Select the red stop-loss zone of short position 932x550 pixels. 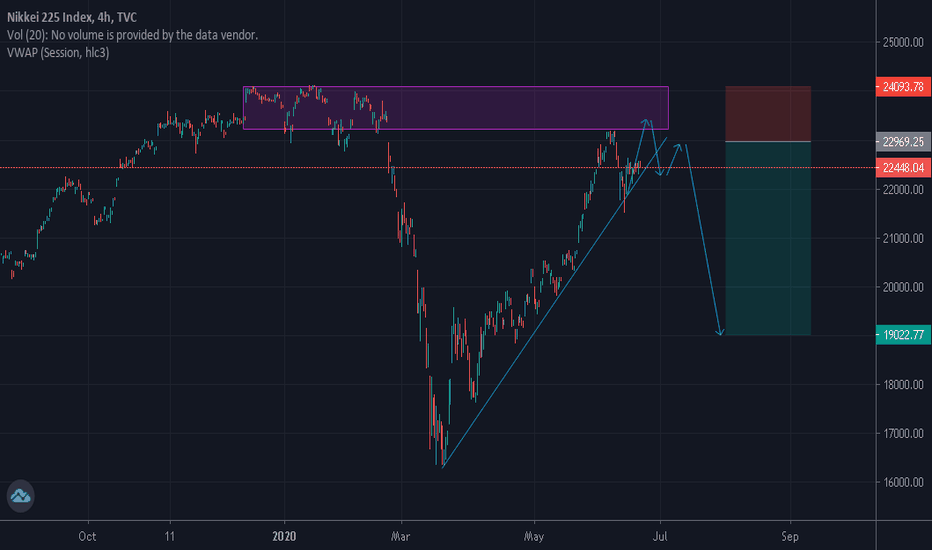coord(768,114)
